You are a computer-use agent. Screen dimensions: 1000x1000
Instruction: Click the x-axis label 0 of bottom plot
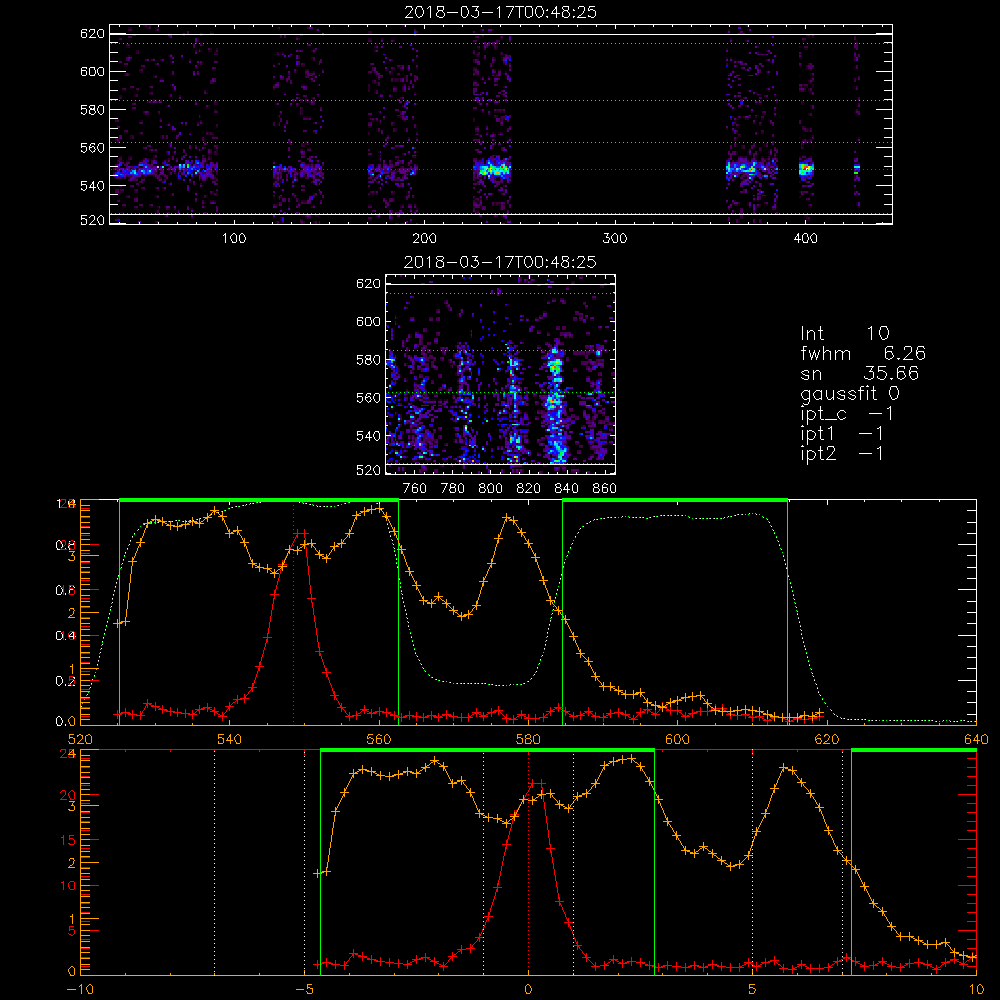tap(528, 990)
